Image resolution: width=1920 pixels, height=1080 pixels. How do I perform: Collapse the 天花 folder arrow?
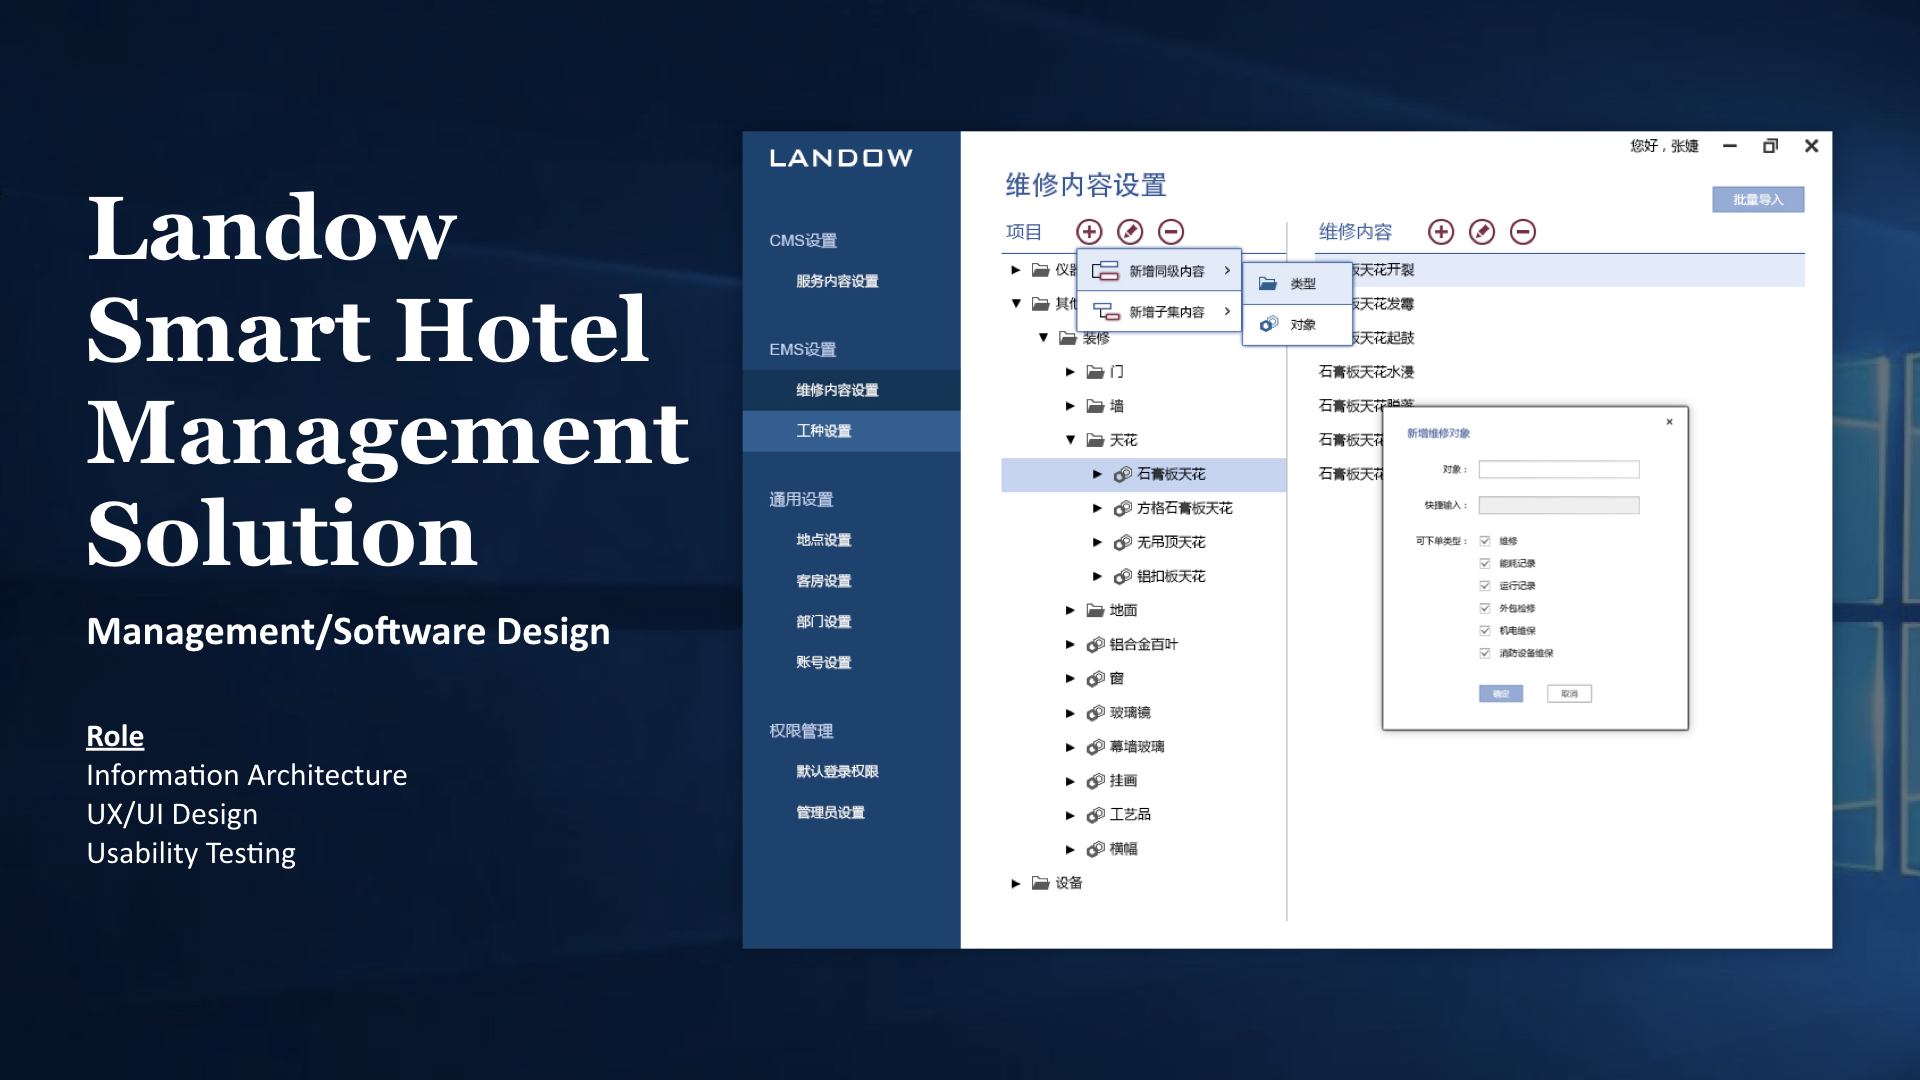(x=1070, y=440)
